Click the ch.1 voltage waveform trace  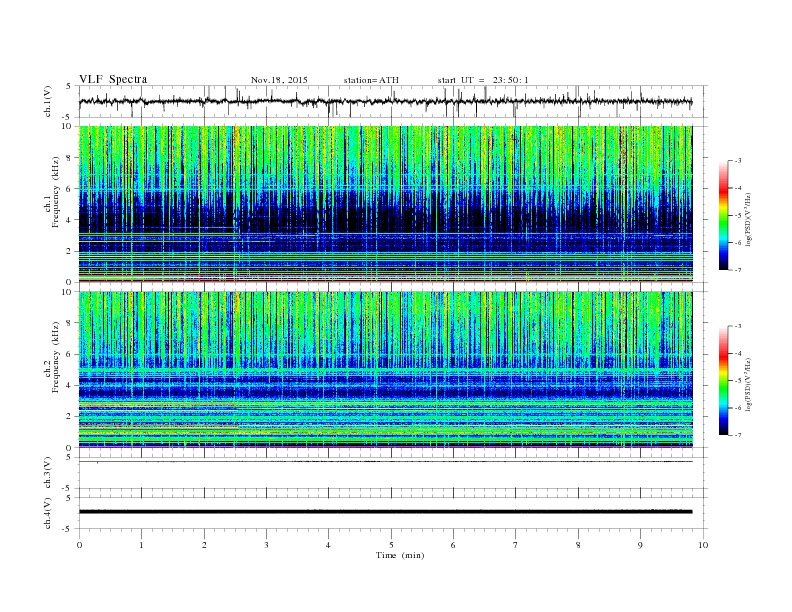tap(385, 101)
